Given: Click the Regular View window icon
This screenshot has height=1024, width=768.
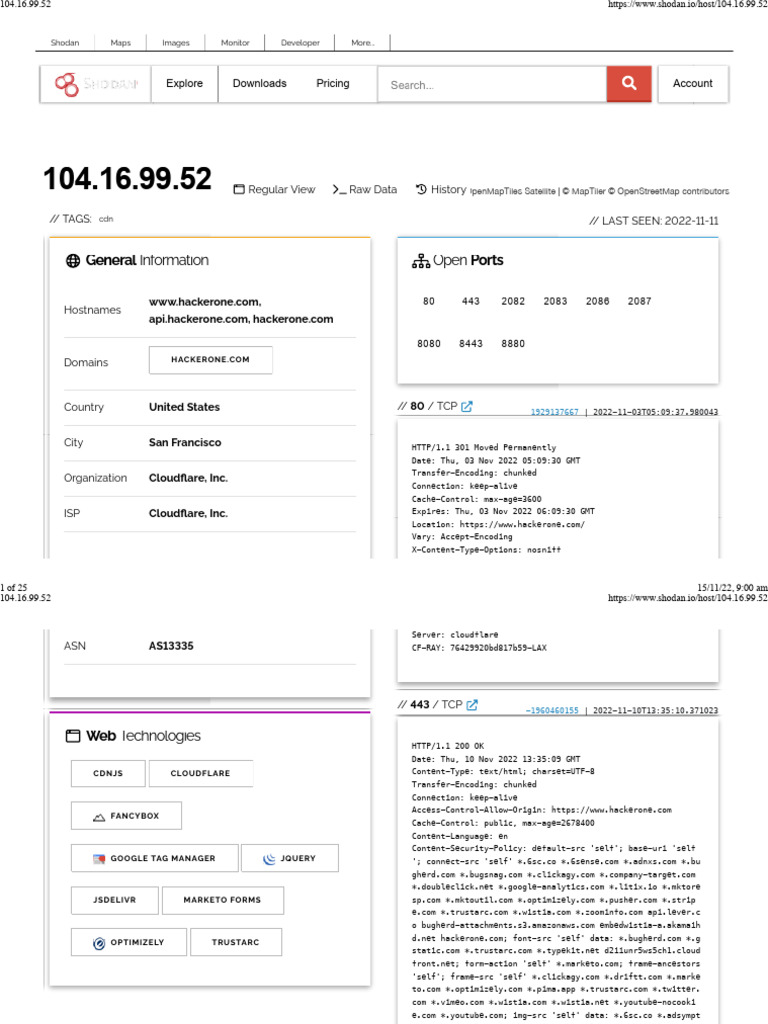Looking at the screenshot, I should tap(239, 190).
